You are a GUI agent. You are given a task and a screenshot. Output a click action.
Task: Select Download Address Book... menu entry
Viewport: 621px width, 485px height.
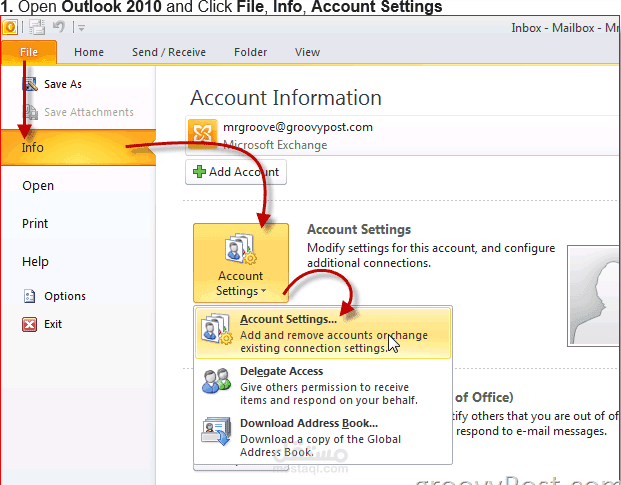click(323, 437)
